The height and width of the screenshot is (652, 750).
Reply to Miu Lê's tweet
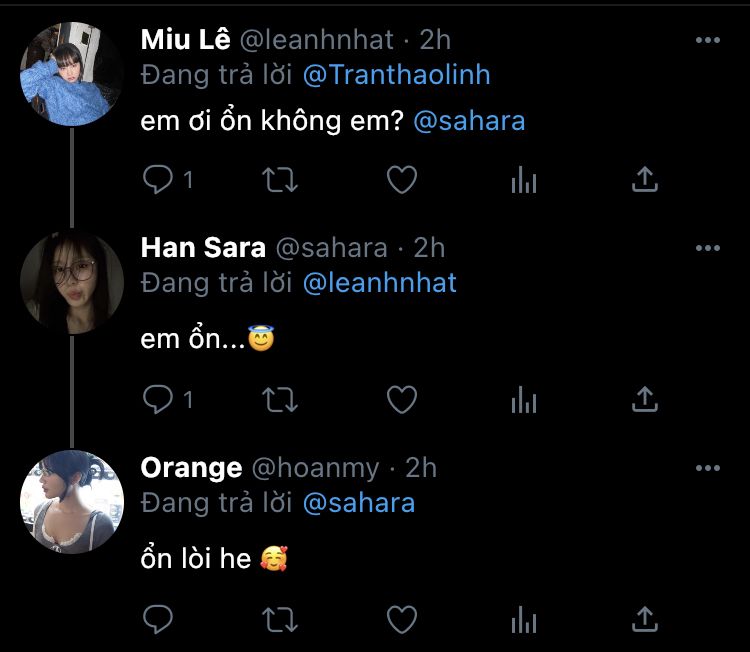[159, 180]
